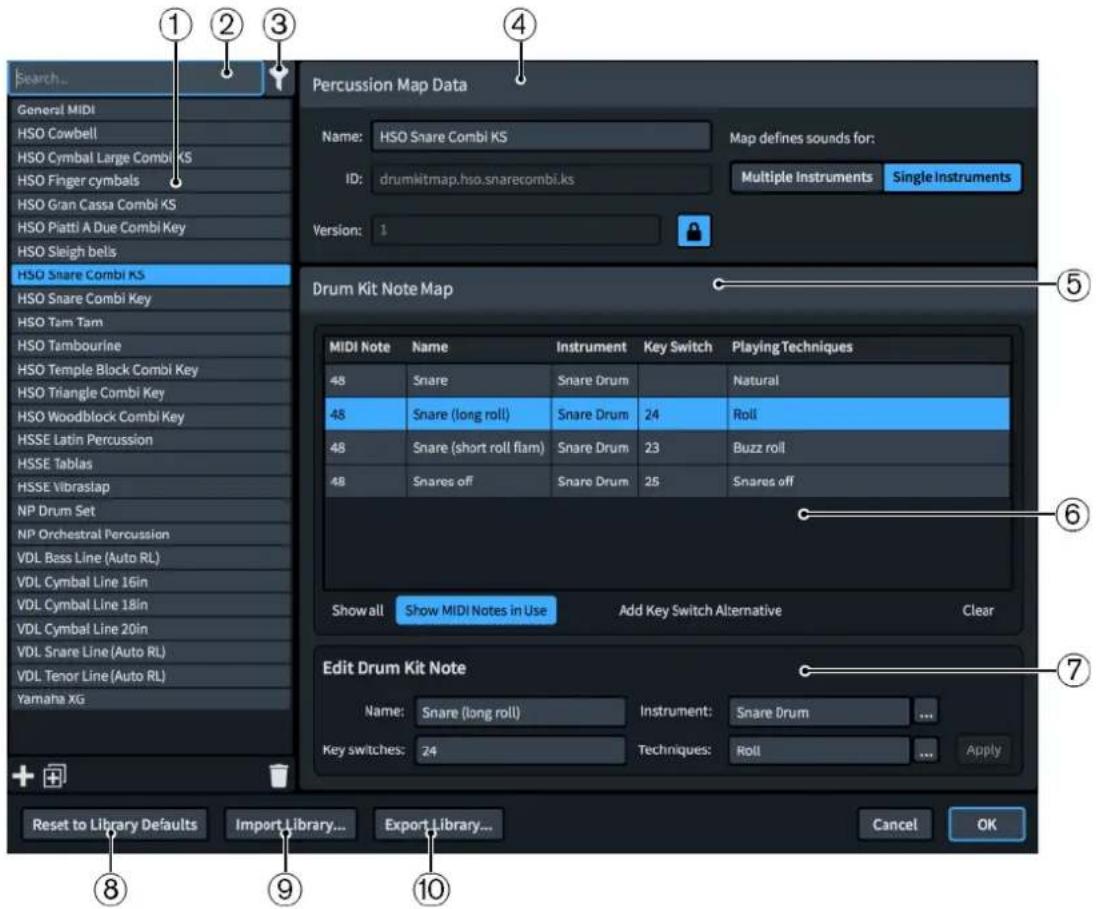Open instrument chooser next to Snare Drum field
Image resolution: width=1096 pixels, height=909 pixels.
(925, 713)
